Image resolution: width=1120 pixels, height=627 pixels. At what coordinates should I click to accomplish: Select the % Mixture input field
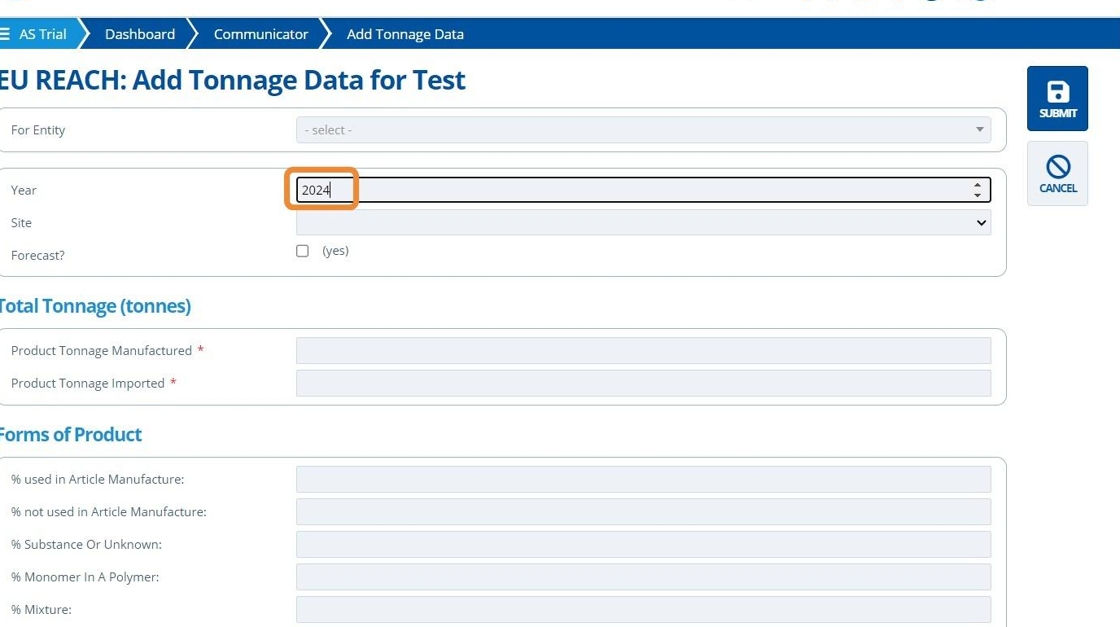(x=643, y=609)
